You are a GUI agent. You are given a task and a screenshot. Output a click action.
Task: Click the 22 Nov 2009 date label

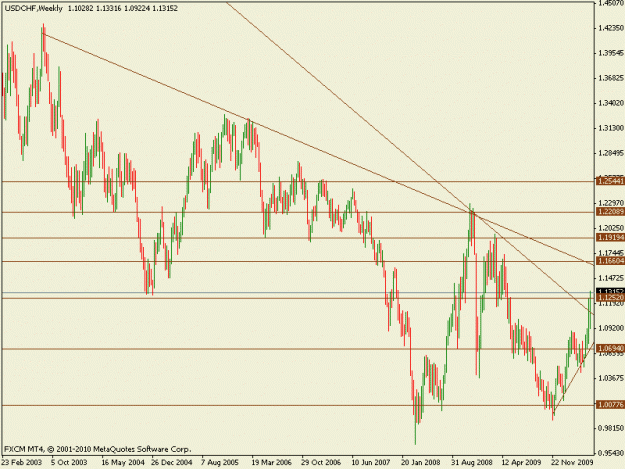point(572,463)
